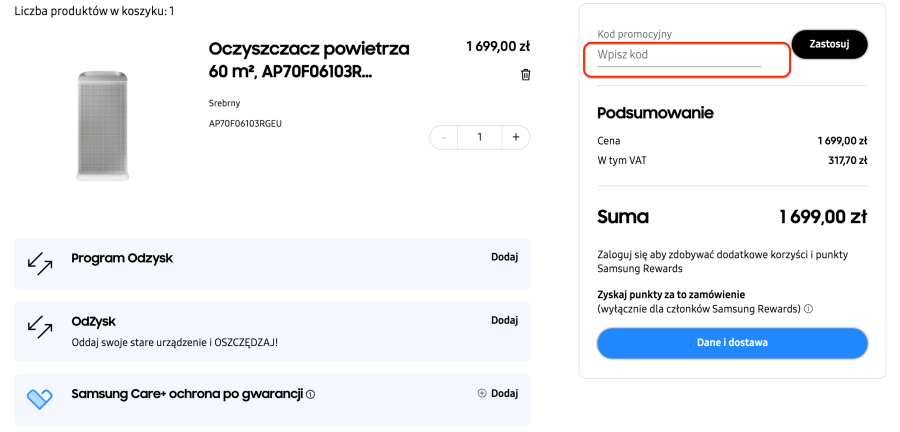Click the promo code input field
900x432 pixels.
[679, 56]
